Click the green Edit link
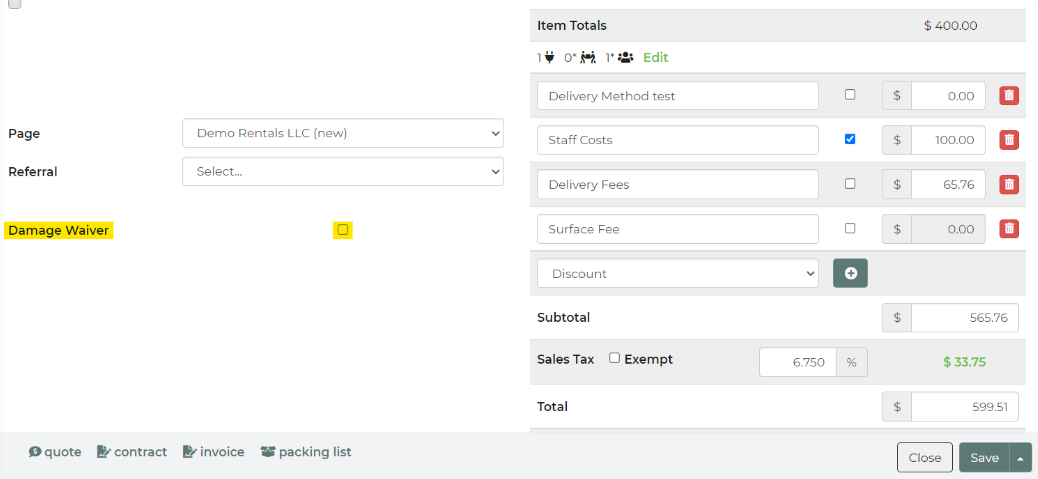1038x479 pixels. click(x=655, y=58)
